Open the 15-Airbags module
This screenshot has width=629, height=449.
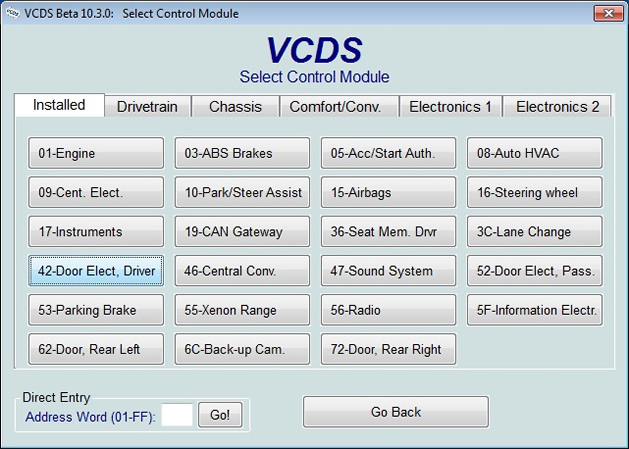[x=388, y=193]
